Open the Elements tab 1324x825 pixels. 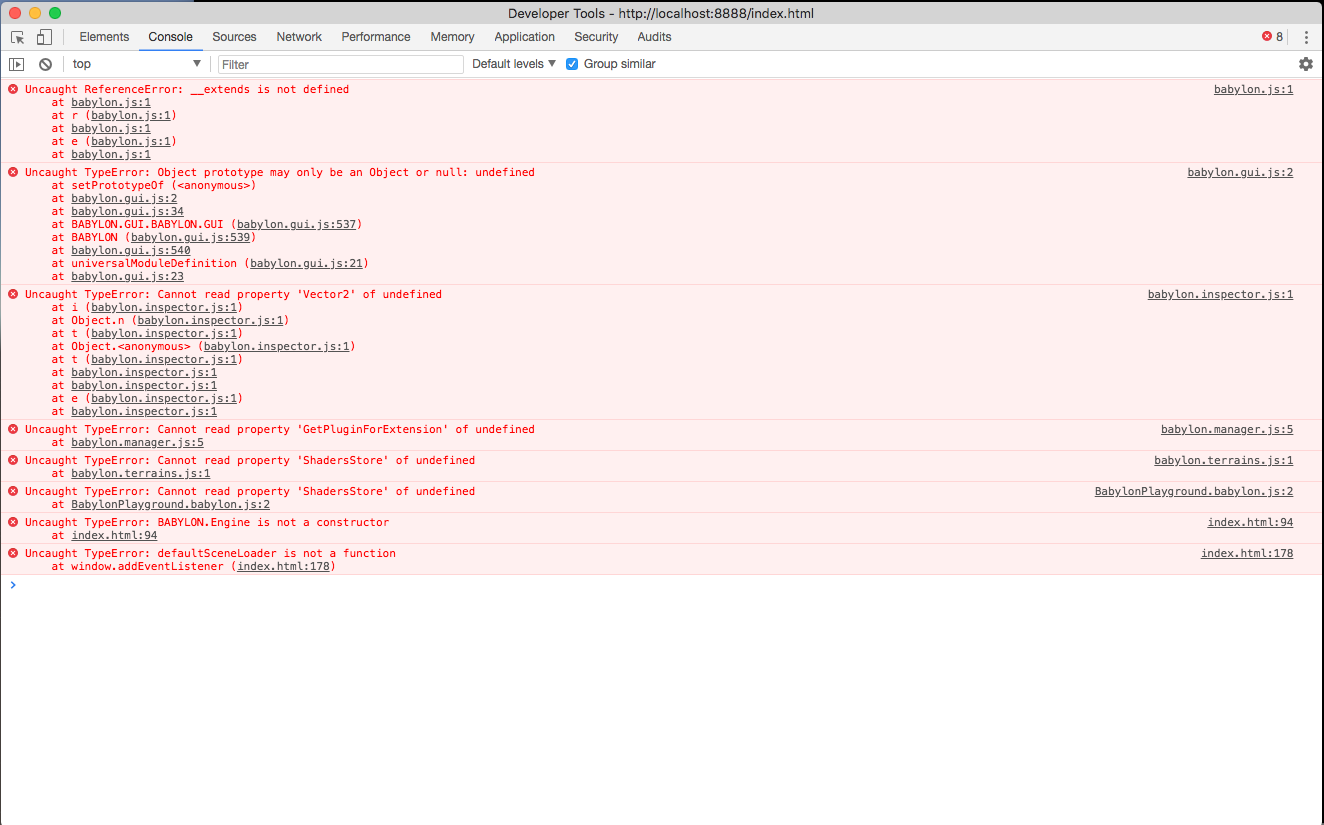pos(104,37)
